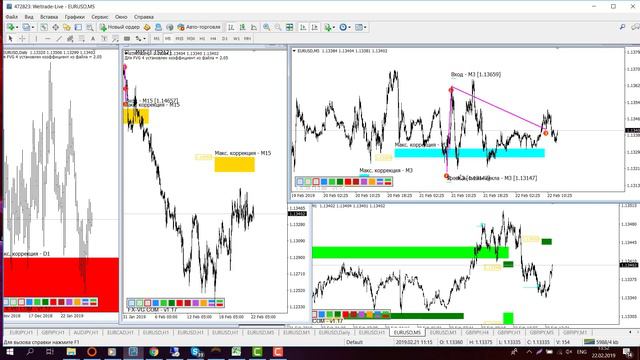Toggle chart shift from the toolbar

(x=315, y=27)
